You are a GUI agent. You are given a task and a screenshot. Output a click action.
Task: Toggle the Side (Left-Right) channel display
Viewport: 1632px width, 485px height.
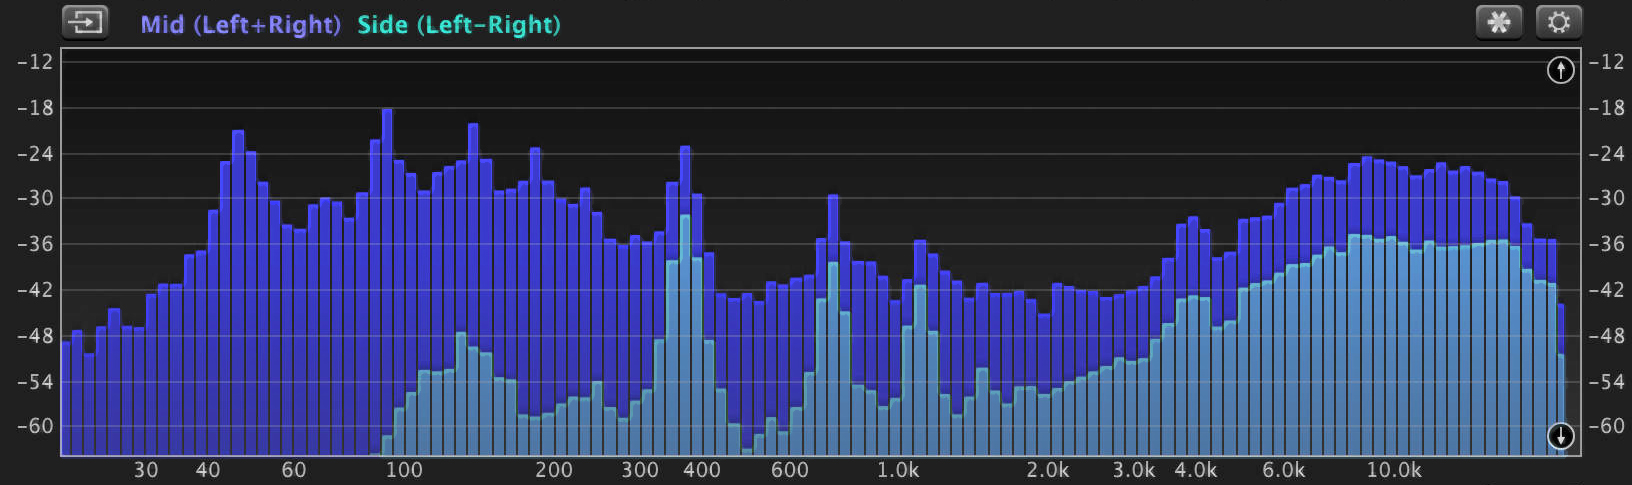coord(459,24)
